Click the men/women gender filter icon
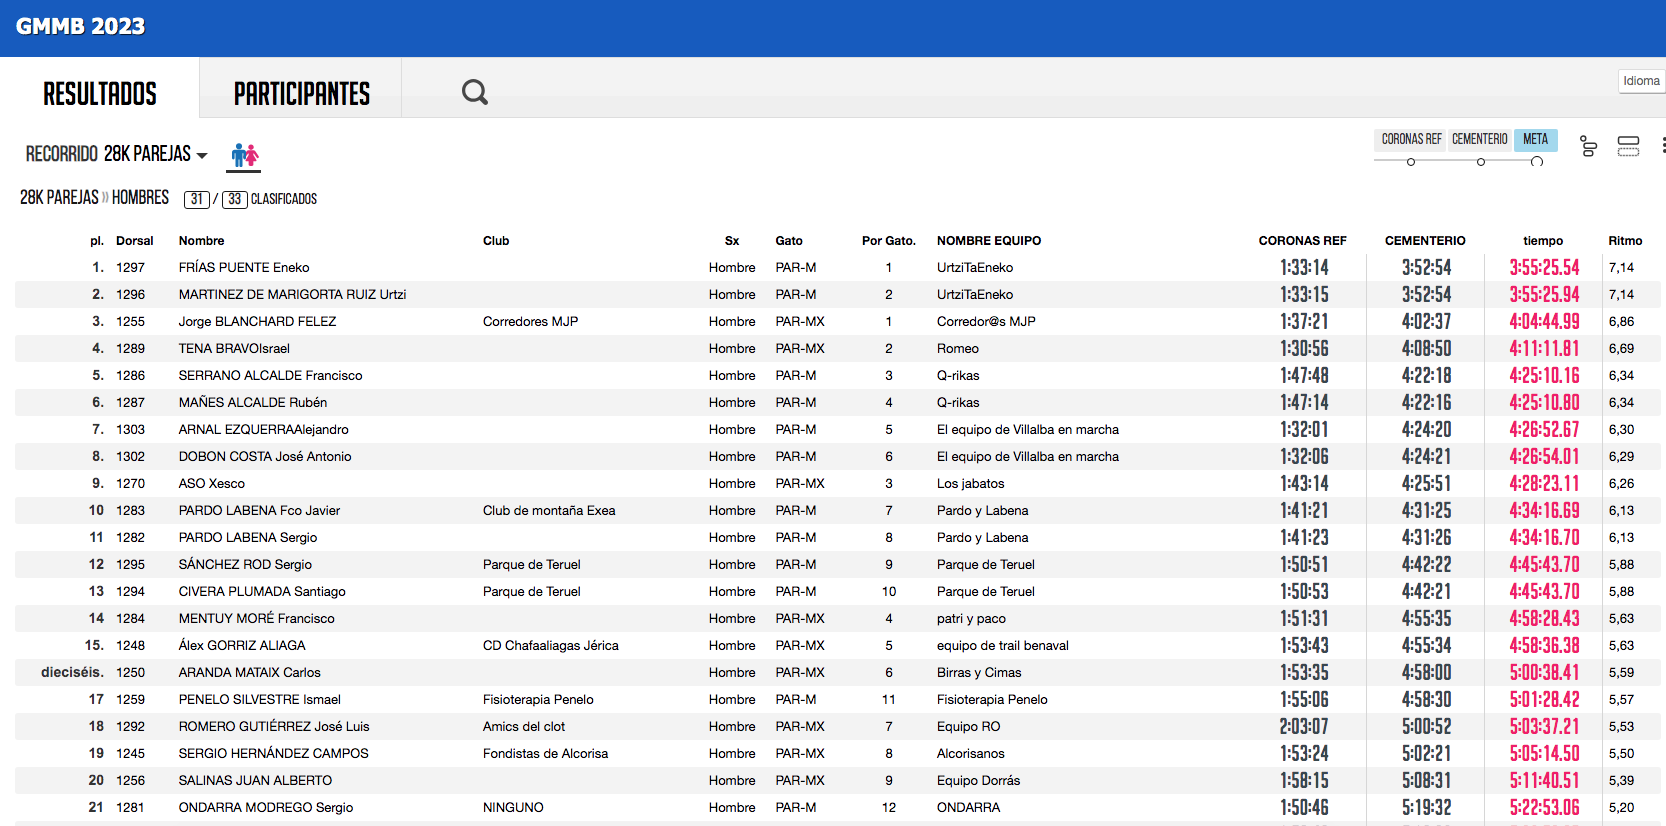Screen dimensions: 1666x826 (x=244, y=155)
